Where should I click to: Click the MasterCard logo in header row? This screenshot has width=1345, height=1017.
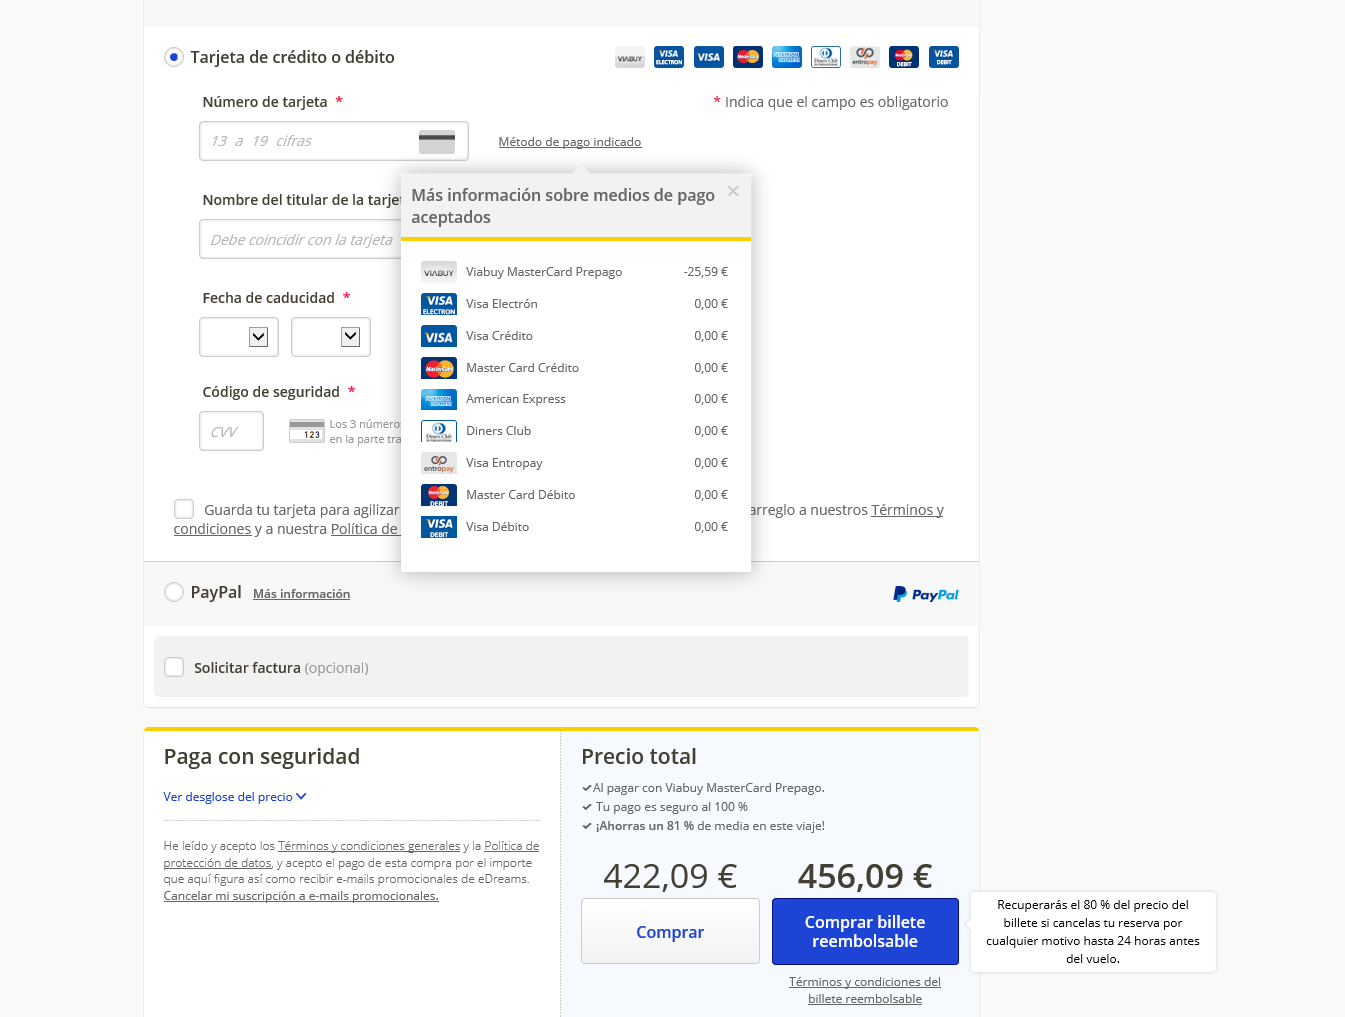(748, 57)
